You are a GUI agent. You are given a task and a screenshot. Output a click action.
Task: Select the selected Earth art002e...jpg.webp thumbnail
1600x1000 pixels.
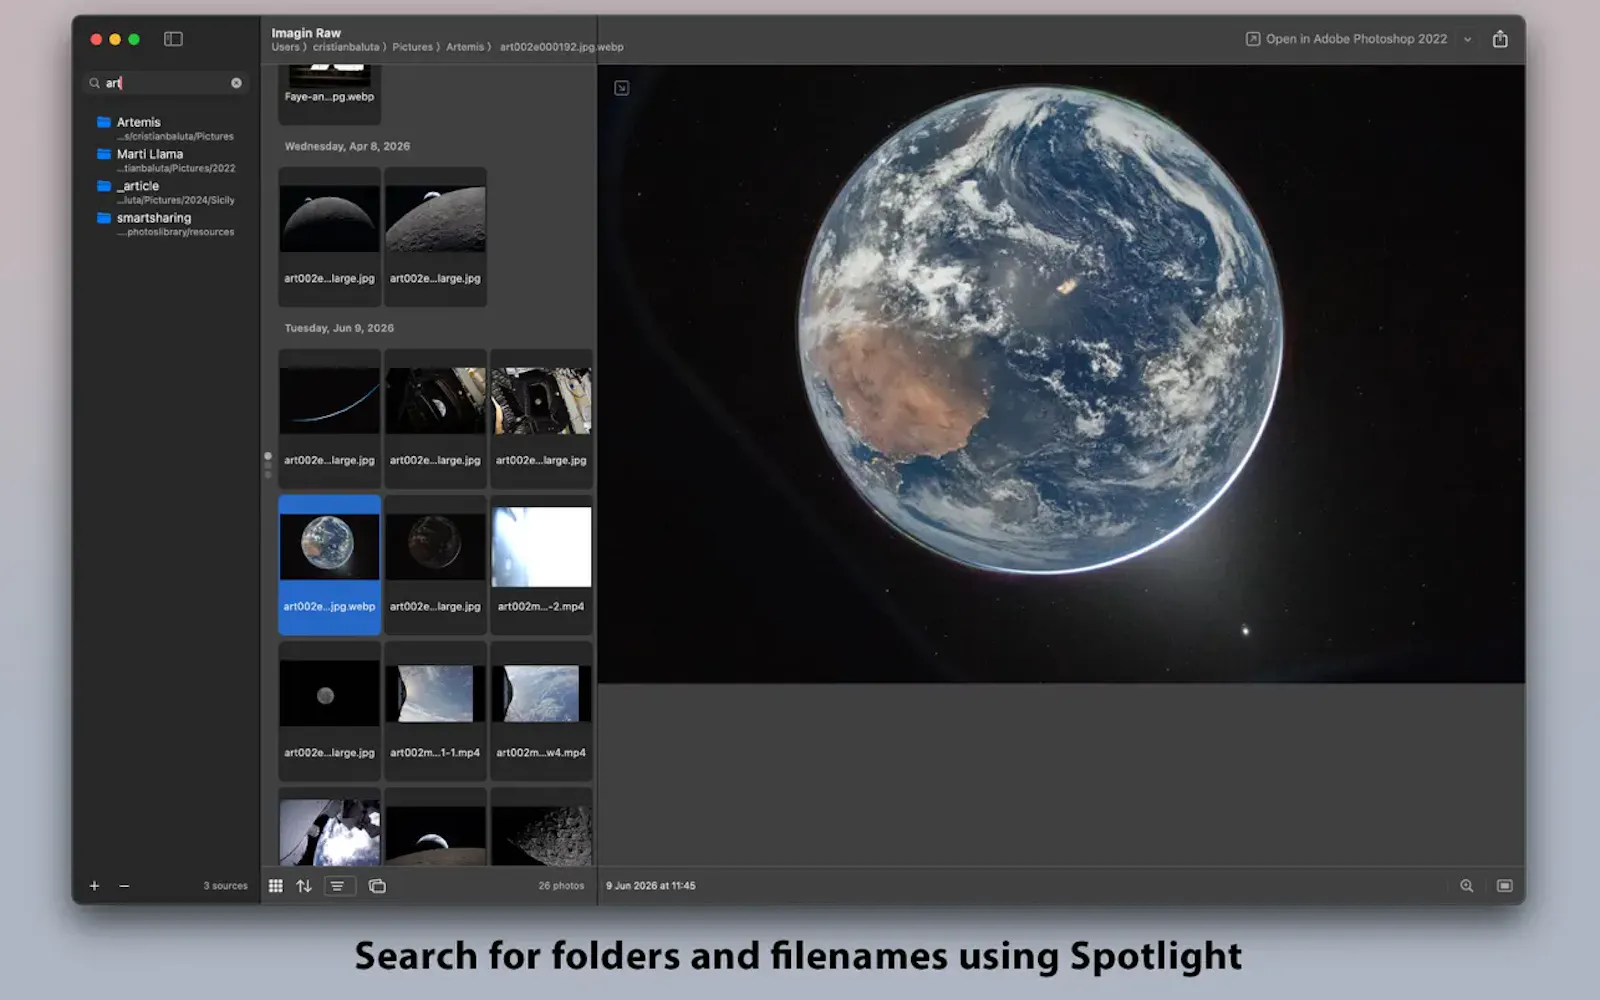tap(329, 565)
